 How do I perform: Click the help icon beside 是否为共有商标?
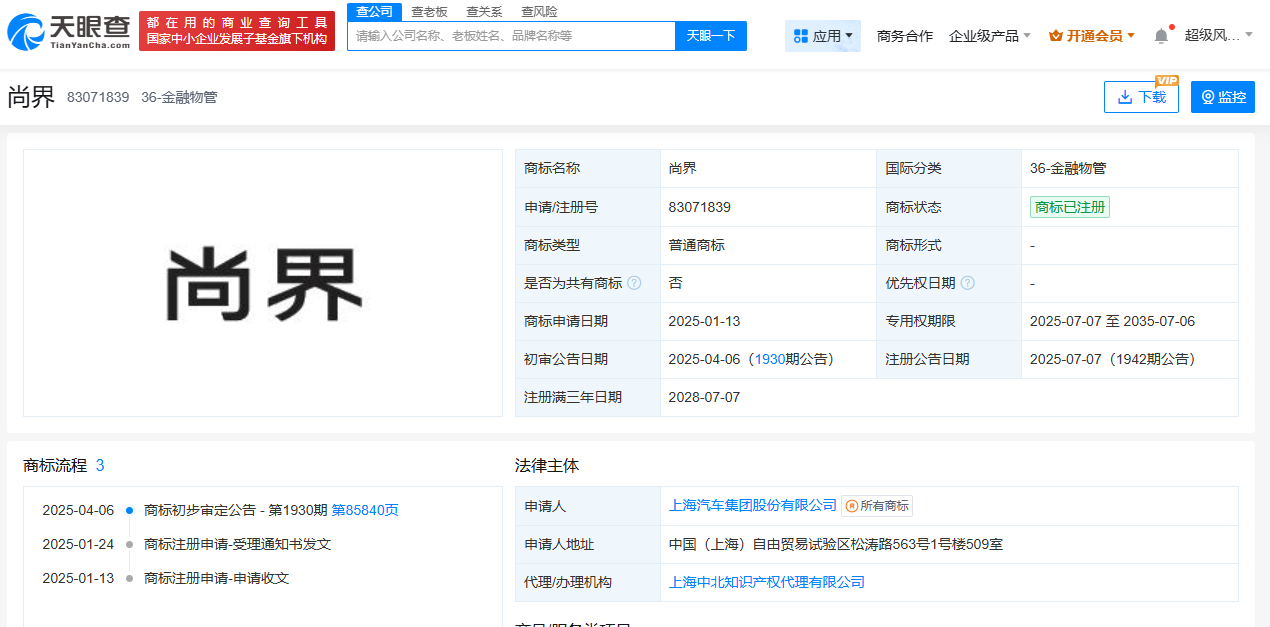pyautogui.click(x=635, y=283)
